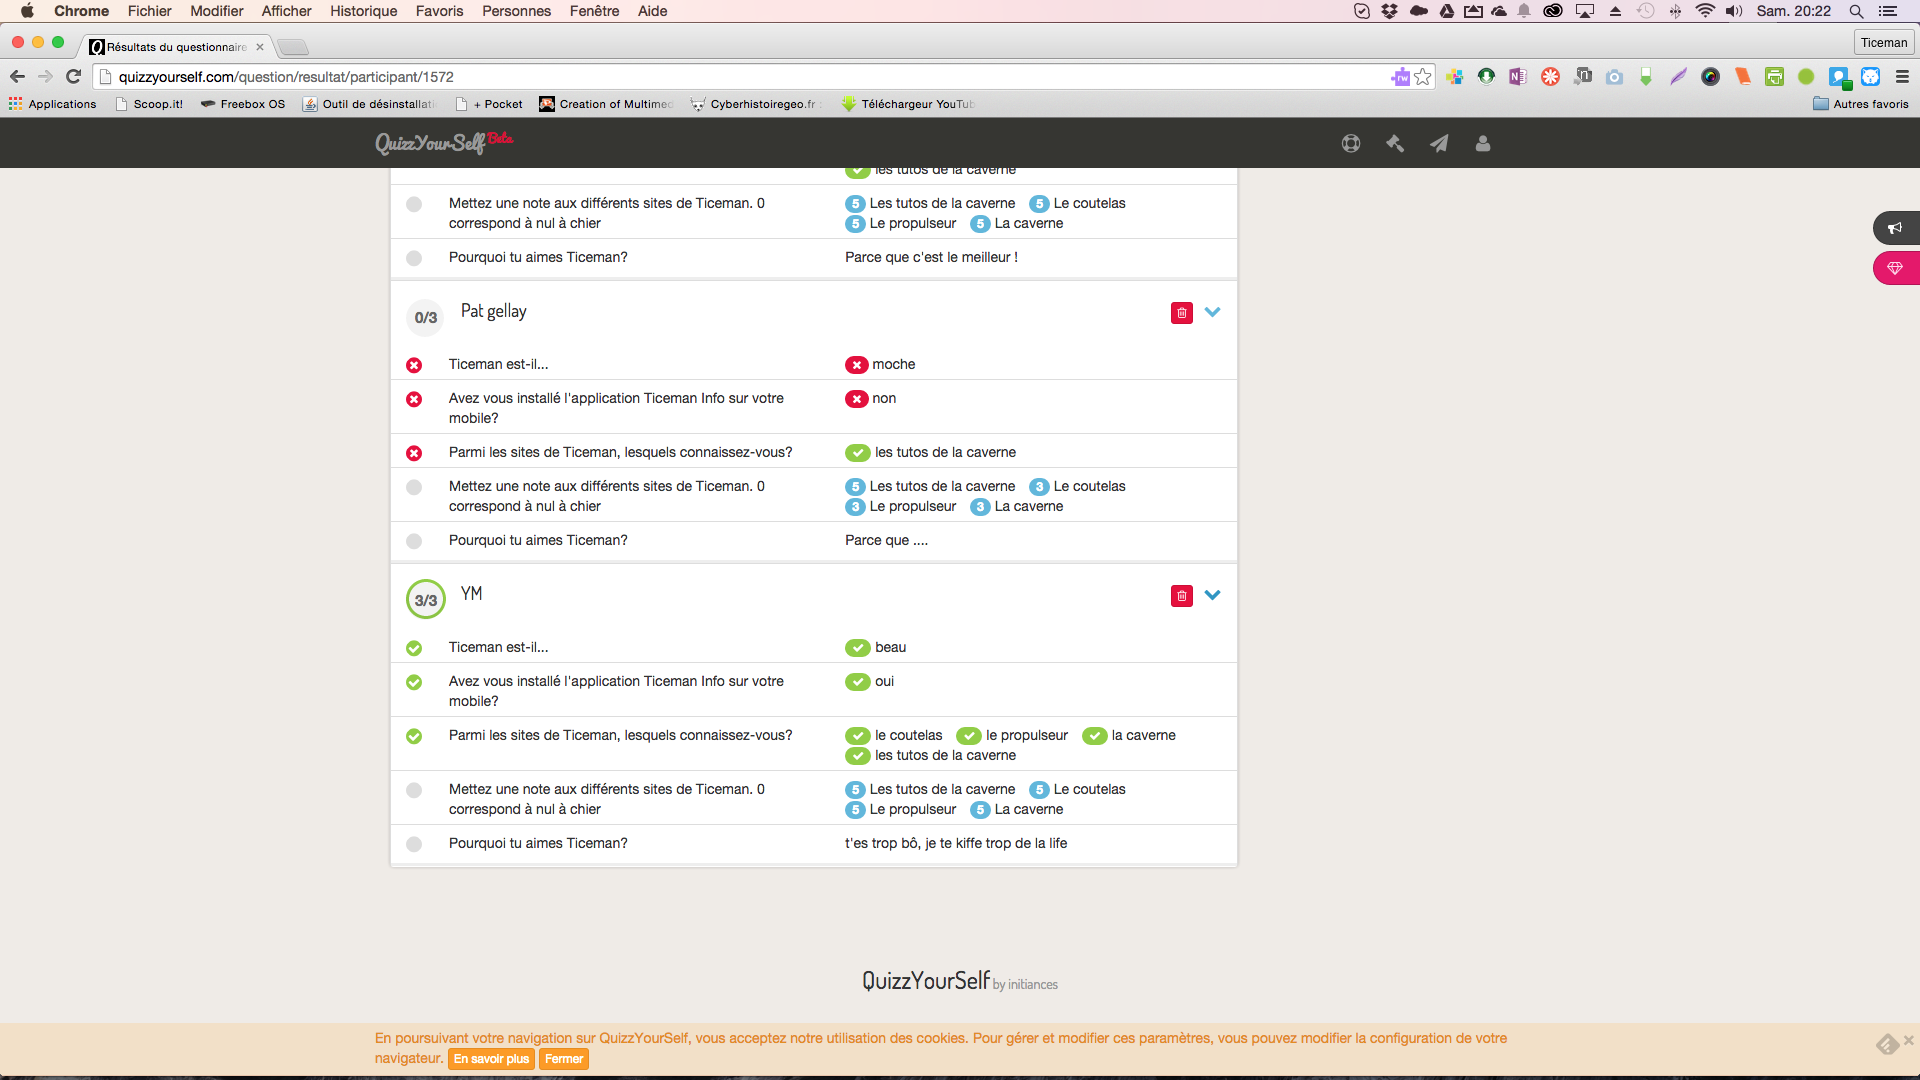This screenshot has width=1920, height=1080.
Task: Click the green printer extension icon
Action: point(1774,77)
